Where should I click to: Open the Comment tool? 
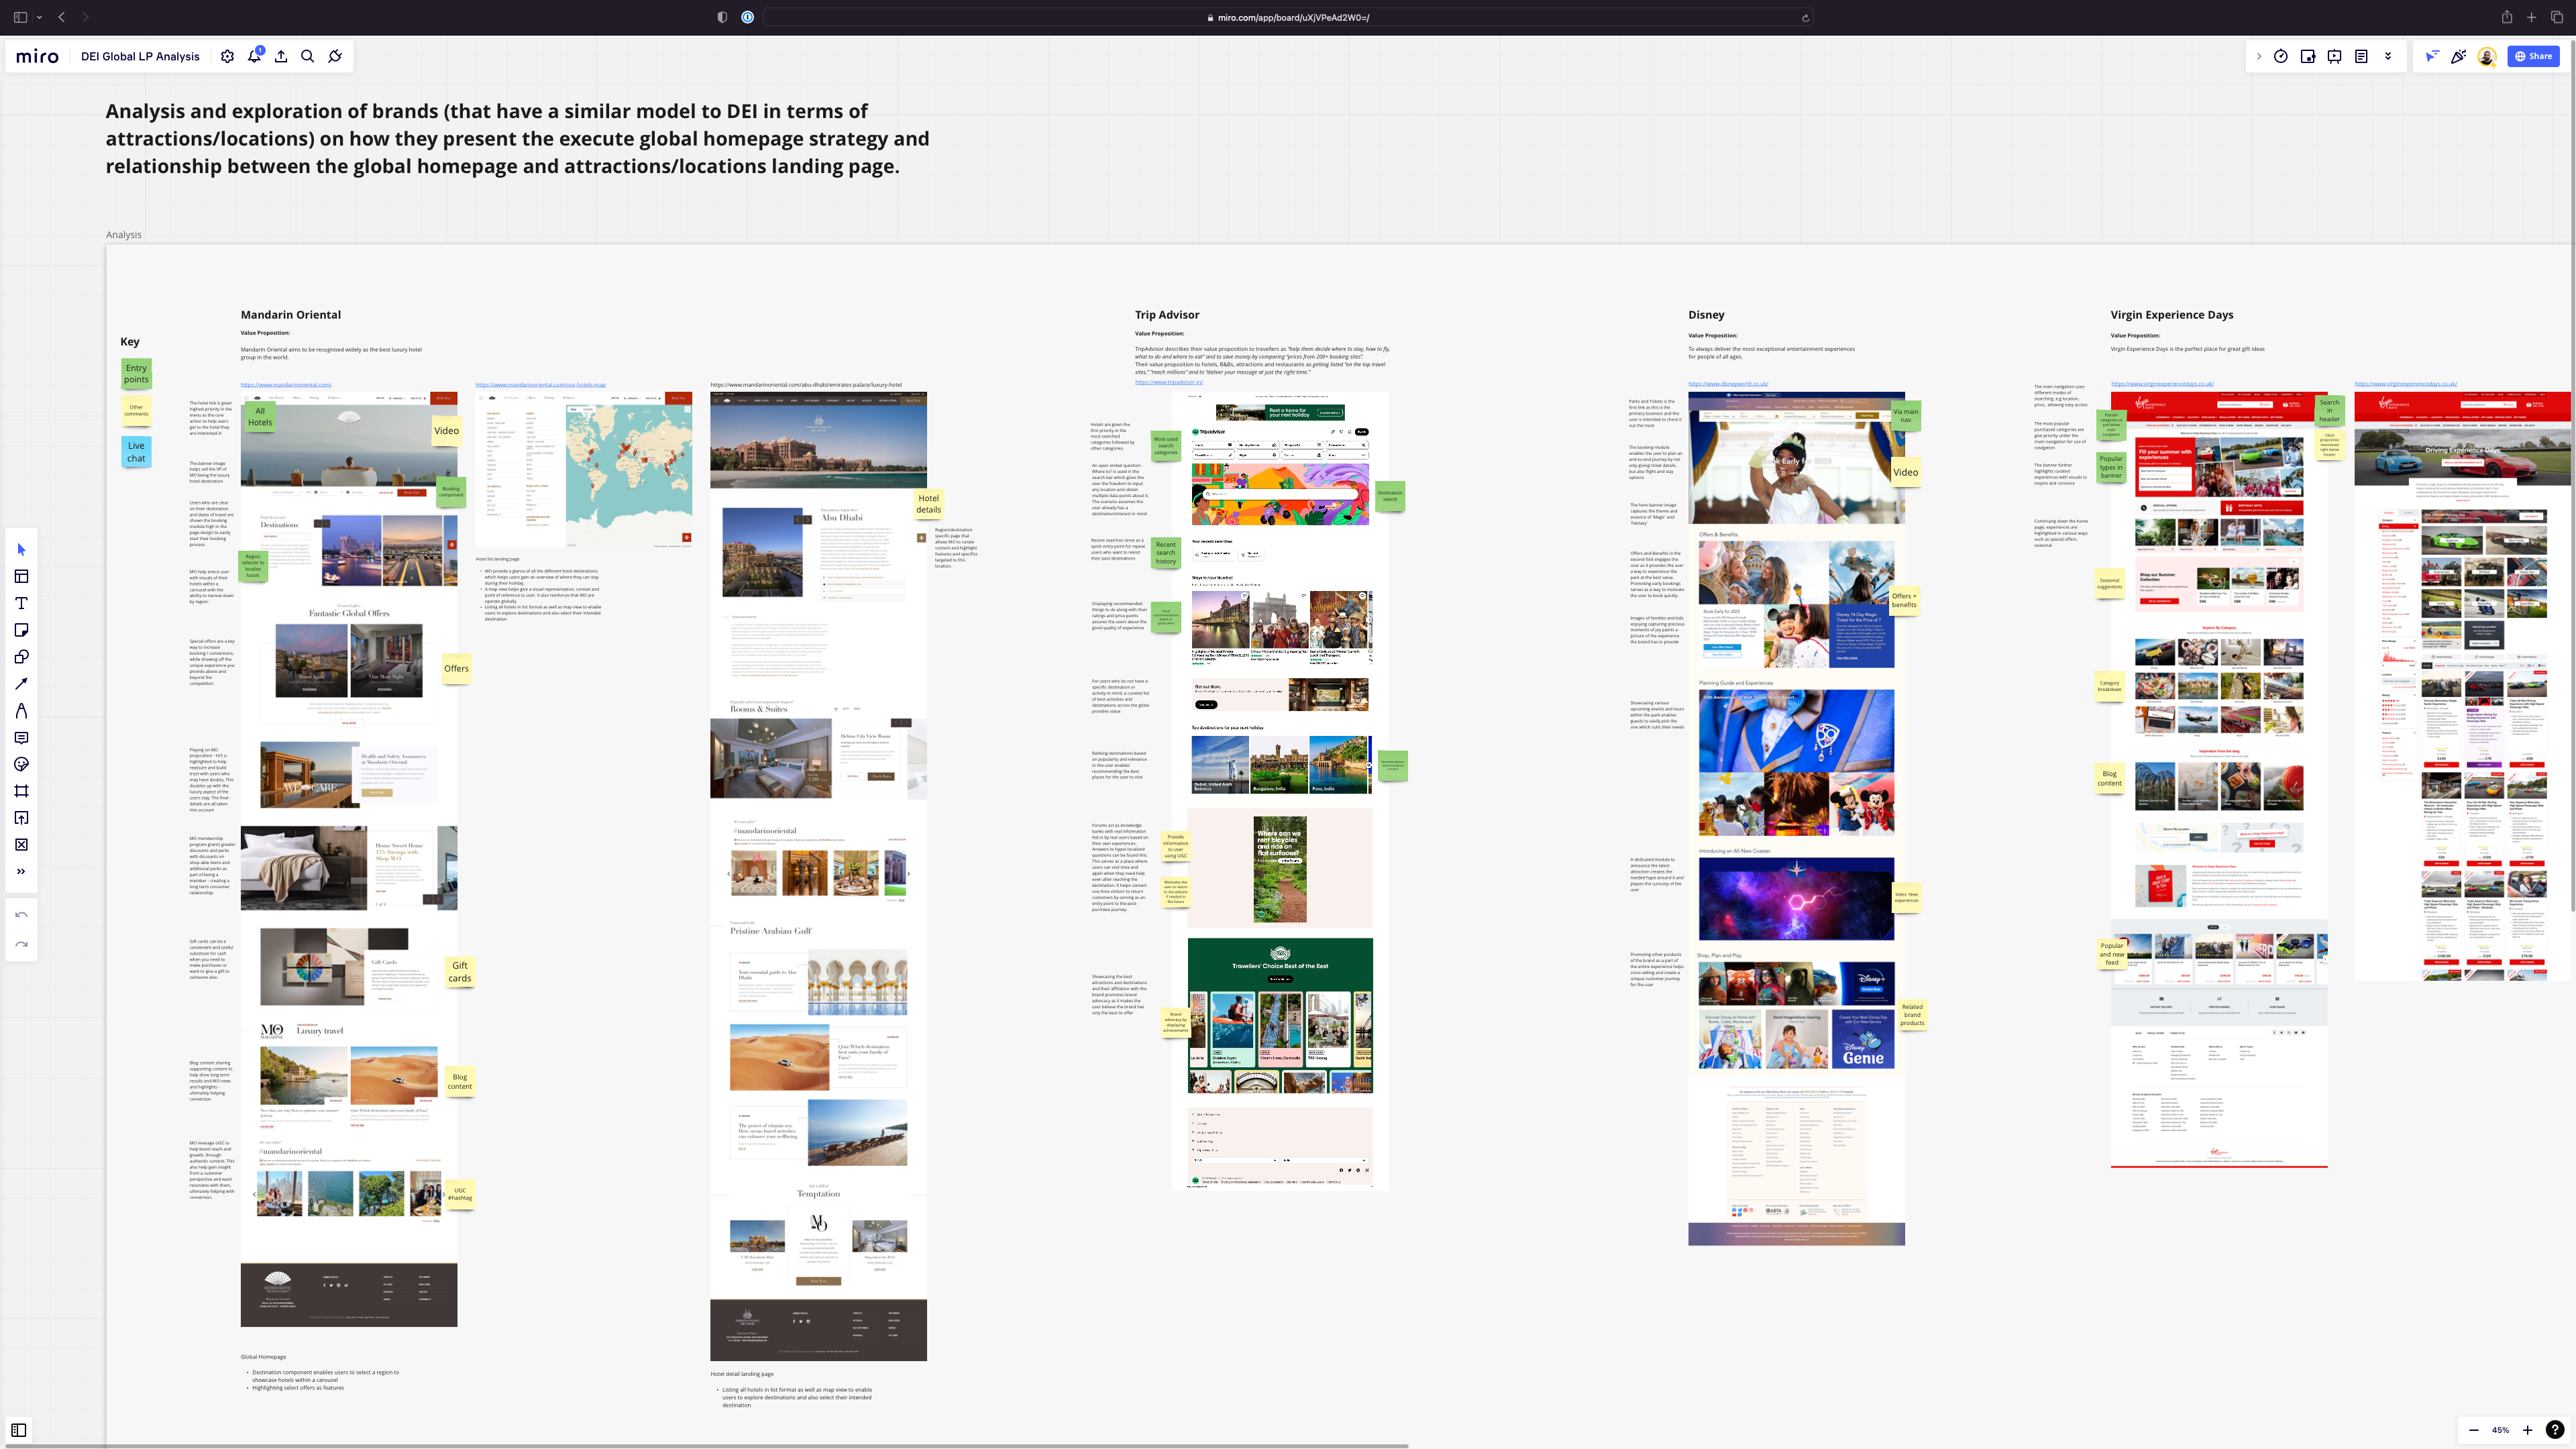[21, 738]
